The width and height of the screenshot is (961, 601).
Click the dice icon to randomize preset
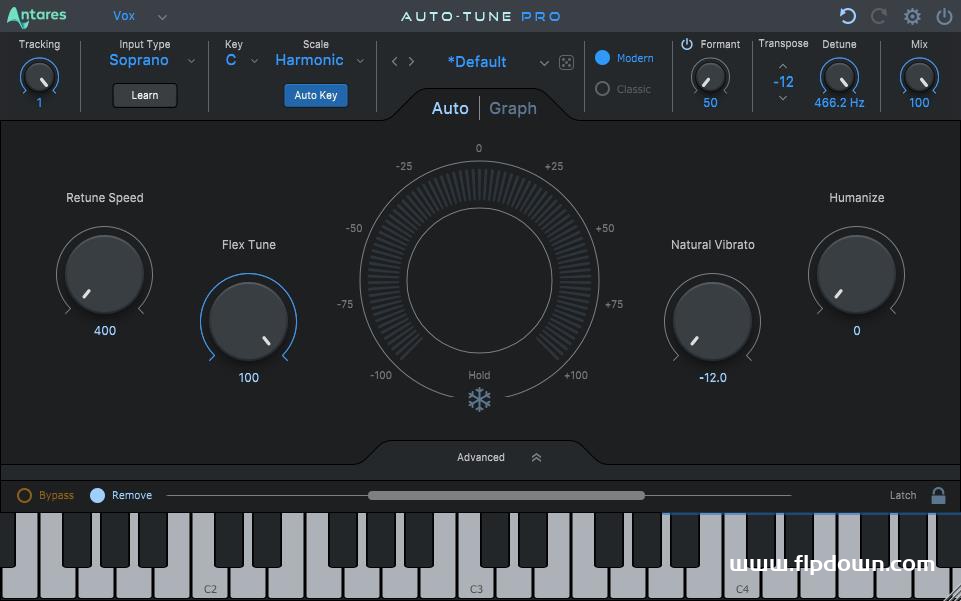click(x=566, y=62)
